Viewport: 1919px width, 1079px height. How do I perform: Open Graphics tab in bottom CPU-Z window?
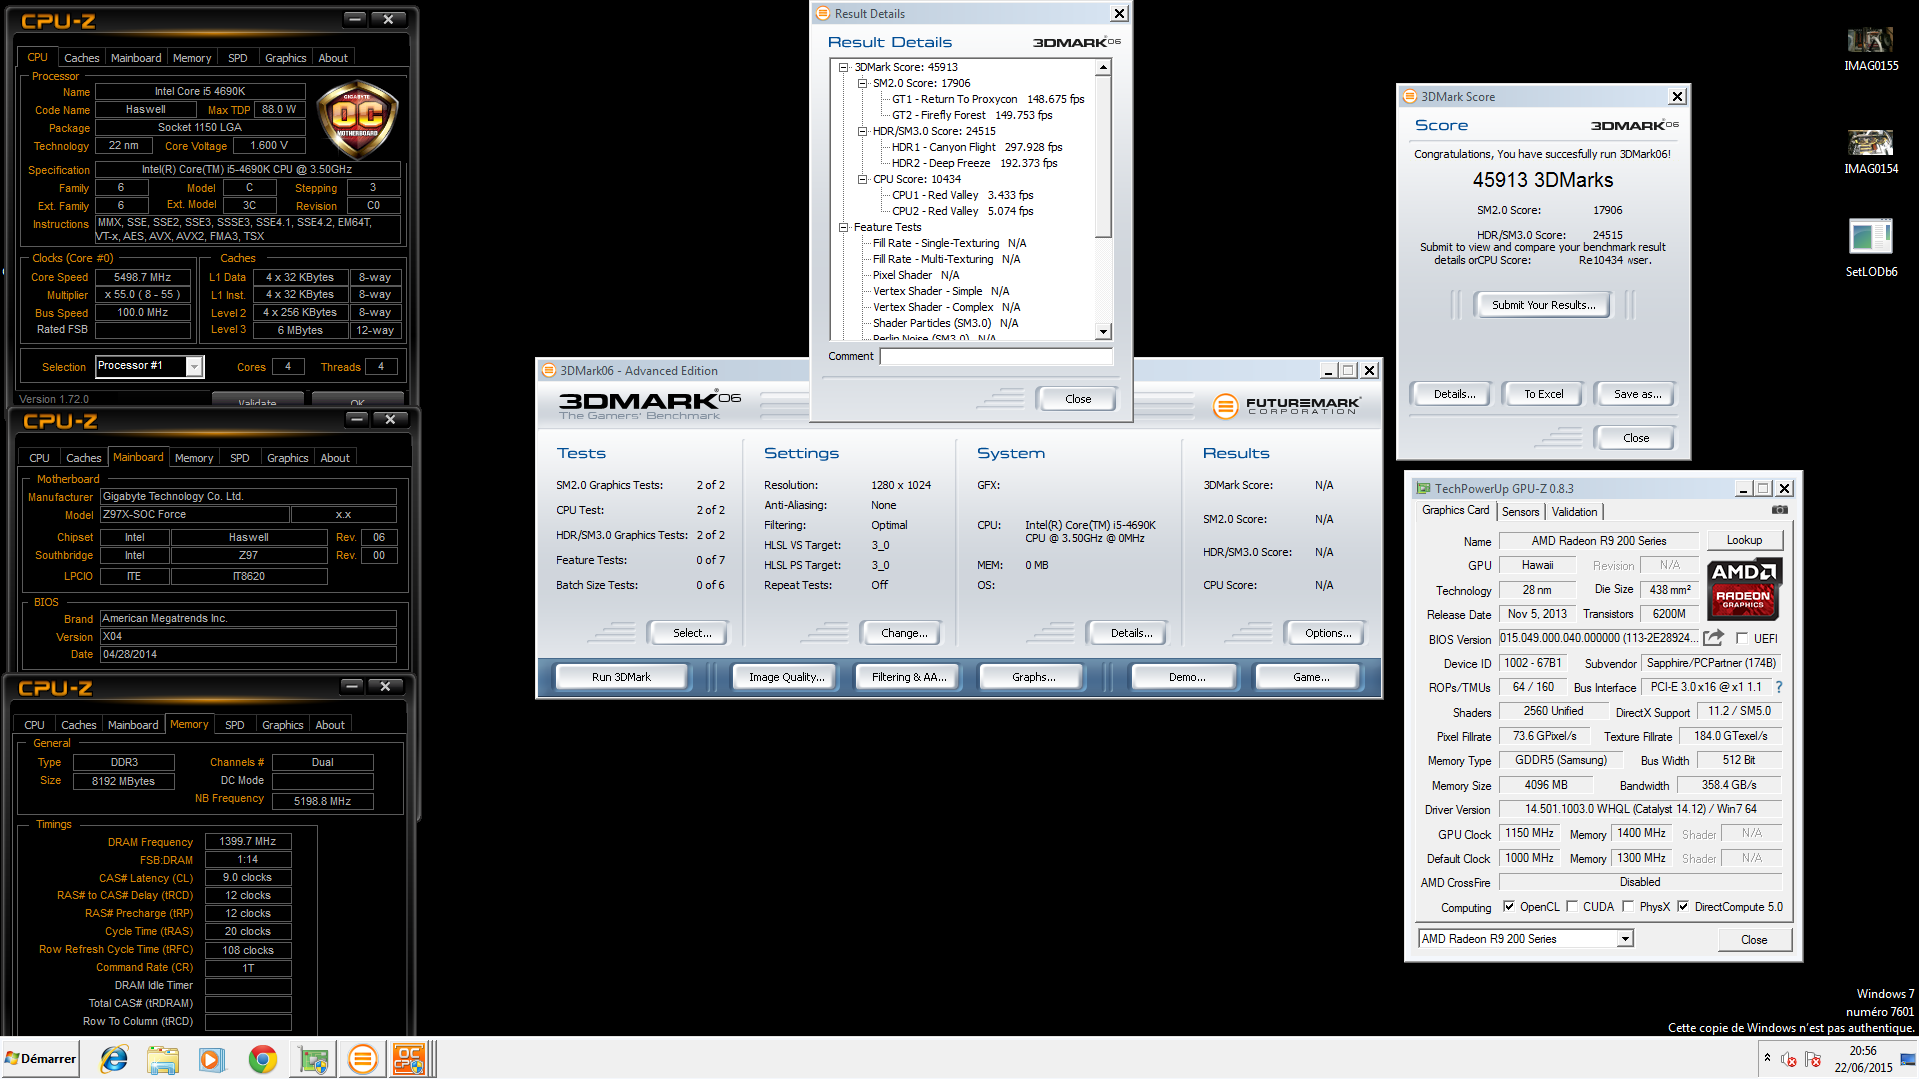[x=282, y=725]
